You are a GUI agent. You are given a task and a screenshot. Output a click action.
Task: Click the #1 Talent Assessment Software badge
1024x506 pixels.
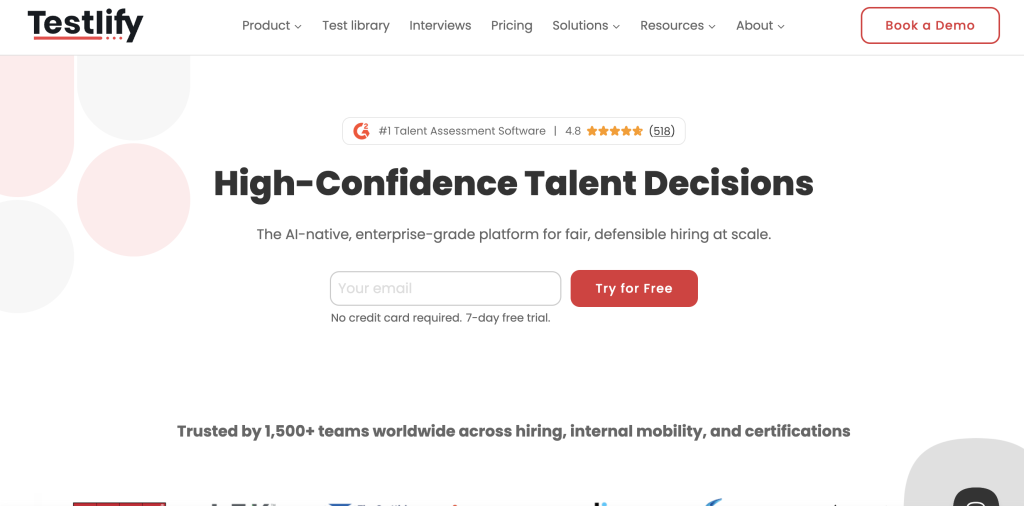462,131
